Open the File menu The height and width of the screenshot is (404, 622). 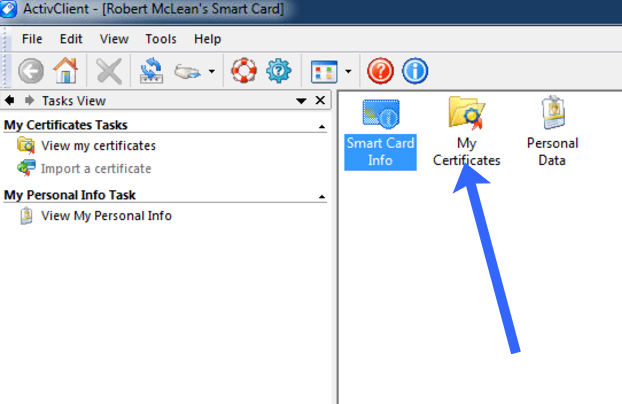pyautogui.click(x=32, y=39)
